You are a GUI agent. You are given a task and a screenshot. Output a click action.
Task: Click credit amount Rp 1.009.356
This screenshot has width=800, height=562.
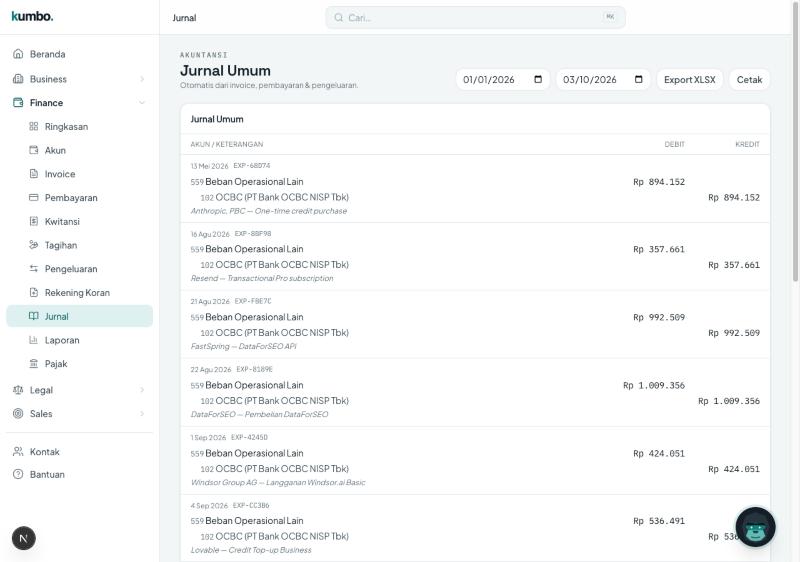[729, 401]
